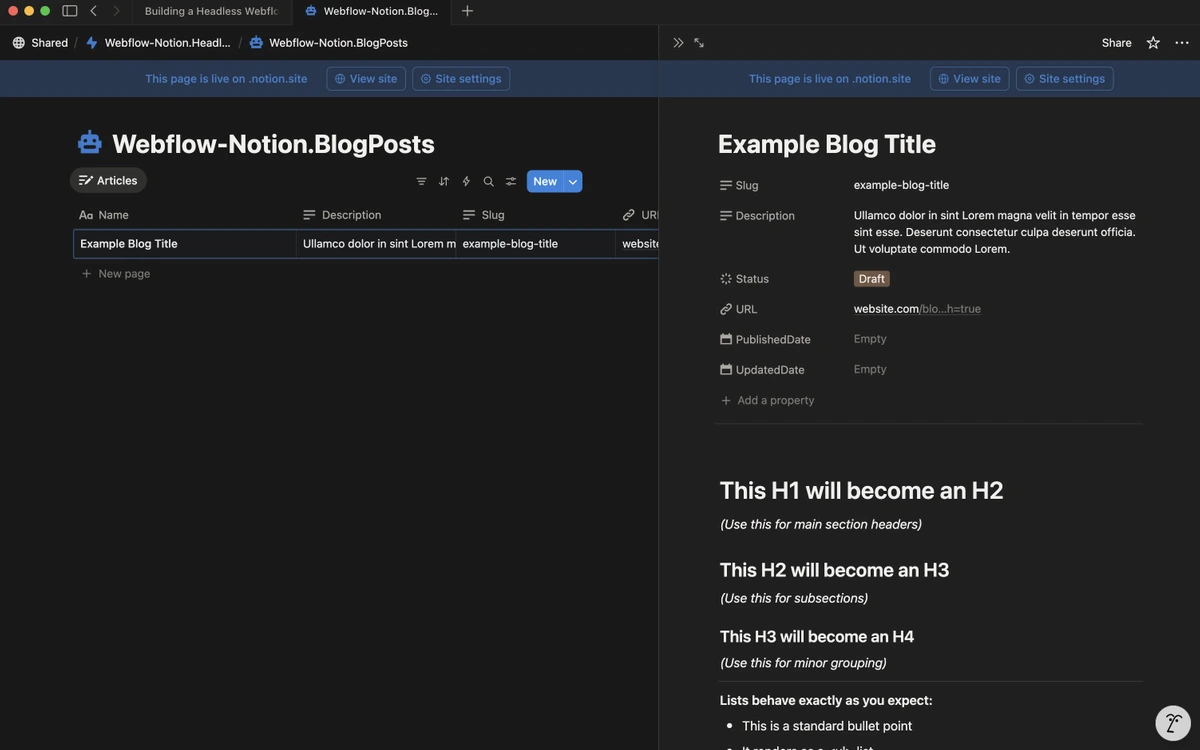
Task: Click the Share button
Action: [x=1117, y=43]
